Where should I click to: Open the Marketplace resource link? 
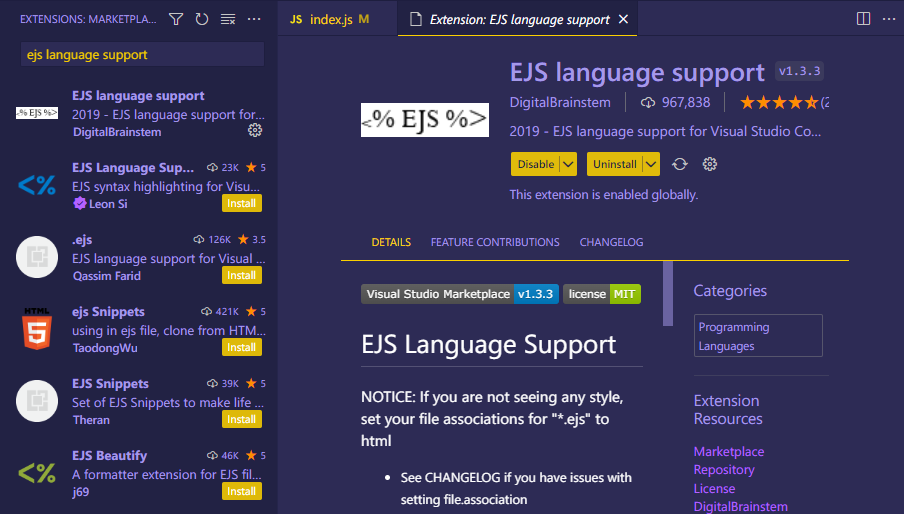(729, 451)
